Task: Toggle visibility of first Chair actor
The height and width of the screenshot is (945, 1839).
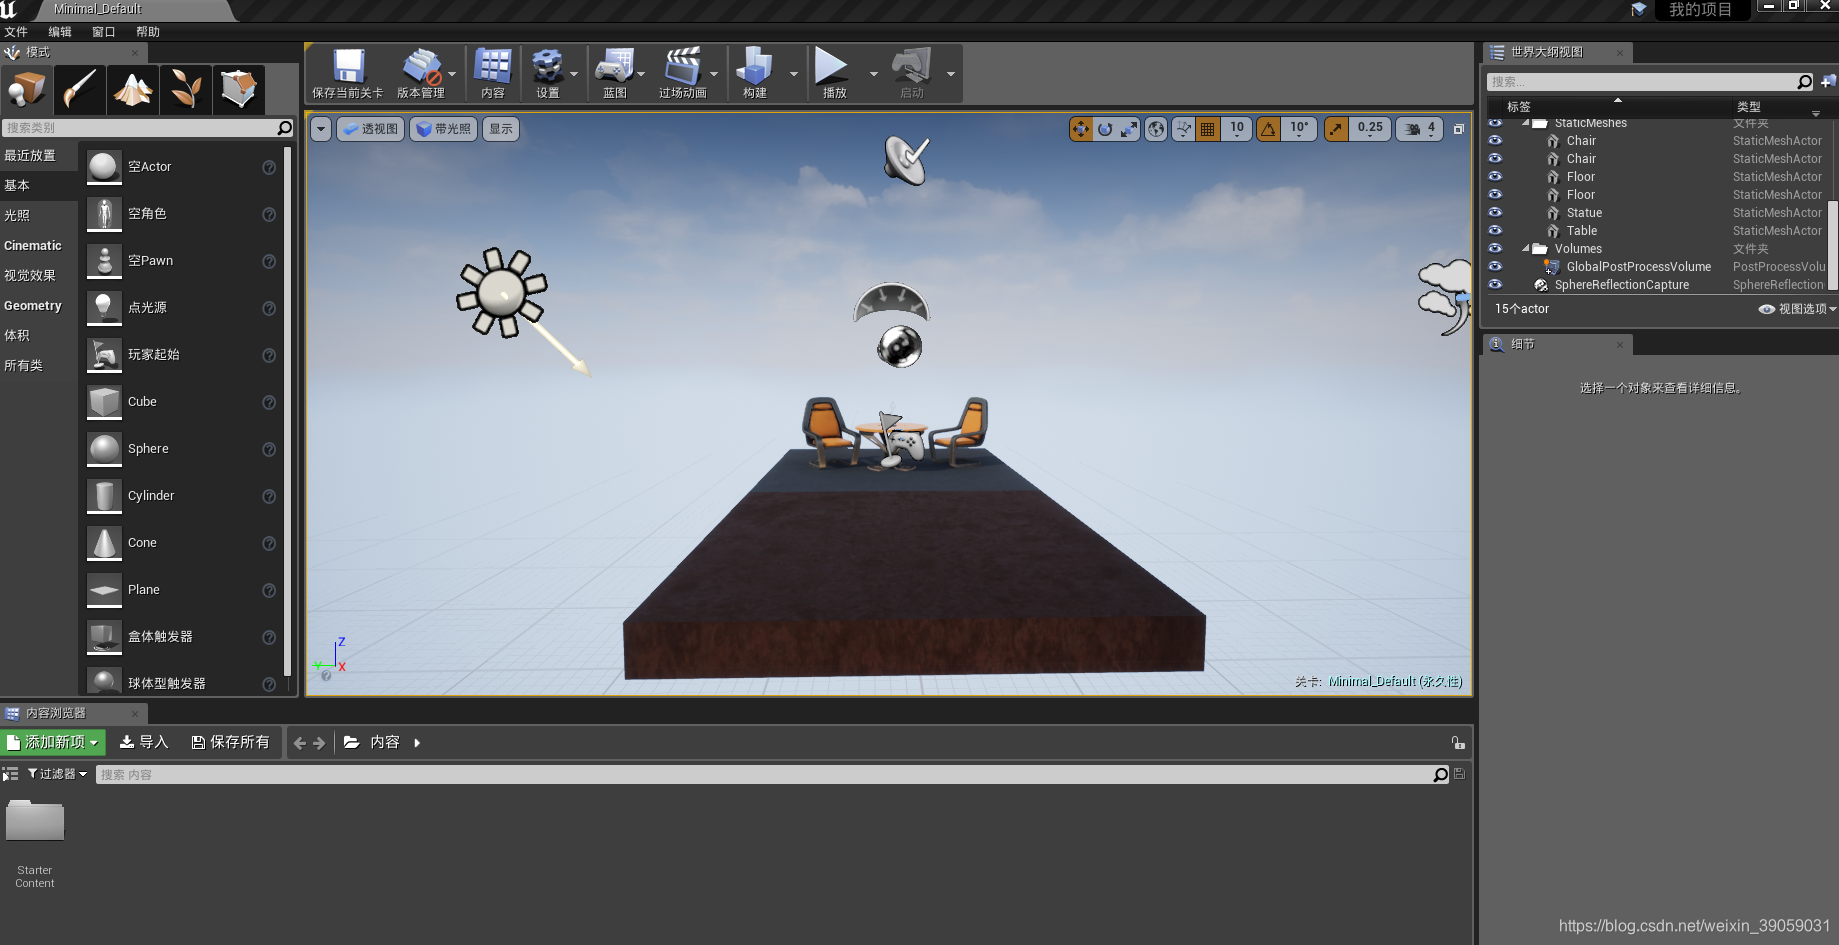Action: click(1495, 141)
